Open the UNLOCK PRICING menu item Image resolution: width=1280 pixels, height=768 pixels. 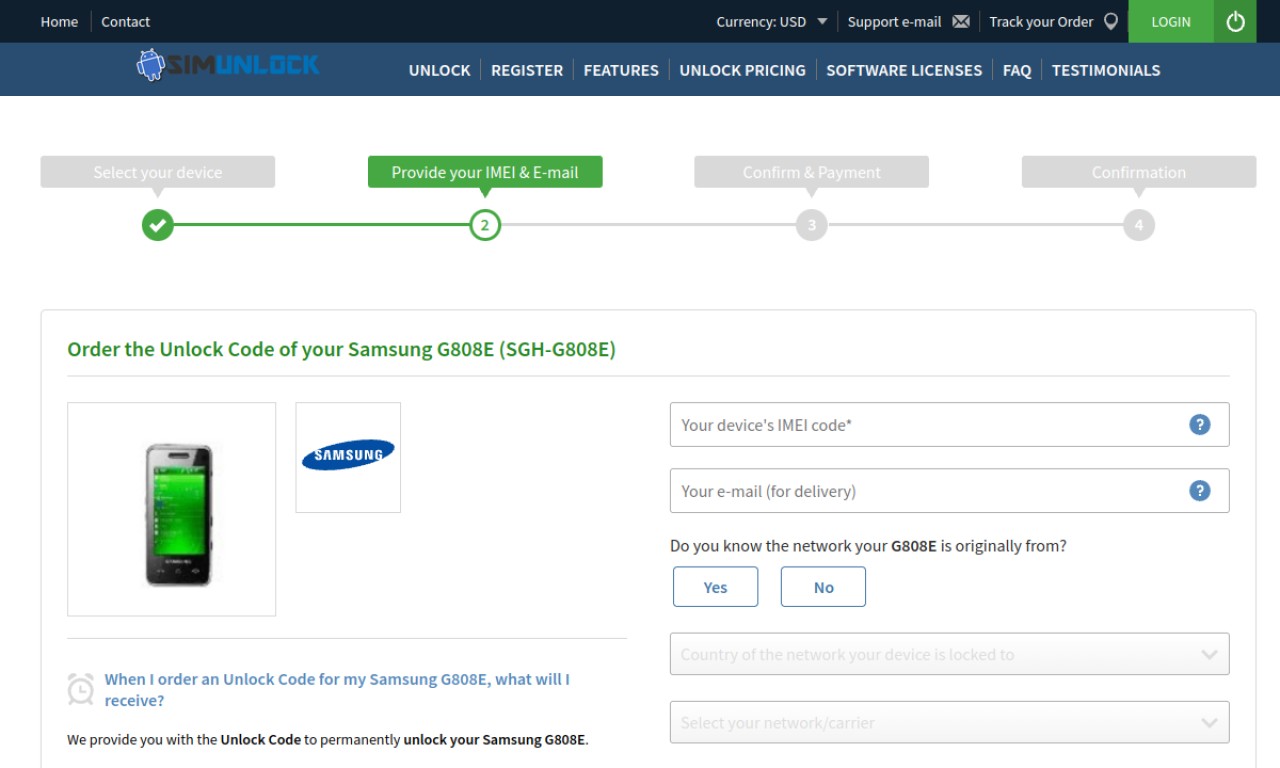click(x=742, y=70)
